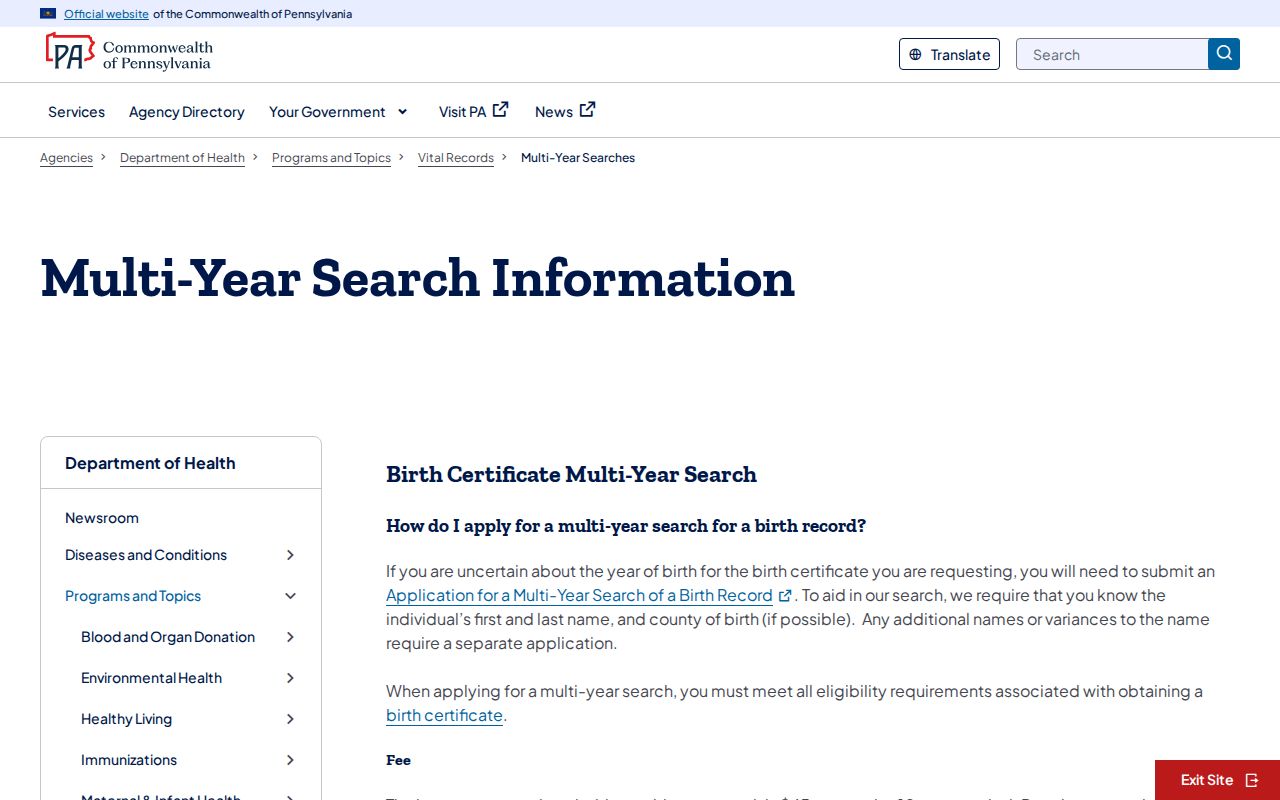The height and width of the screenshot is (800, 1280).
Task: Go to Department of Health breadcrumb
Action: [182, 158]
